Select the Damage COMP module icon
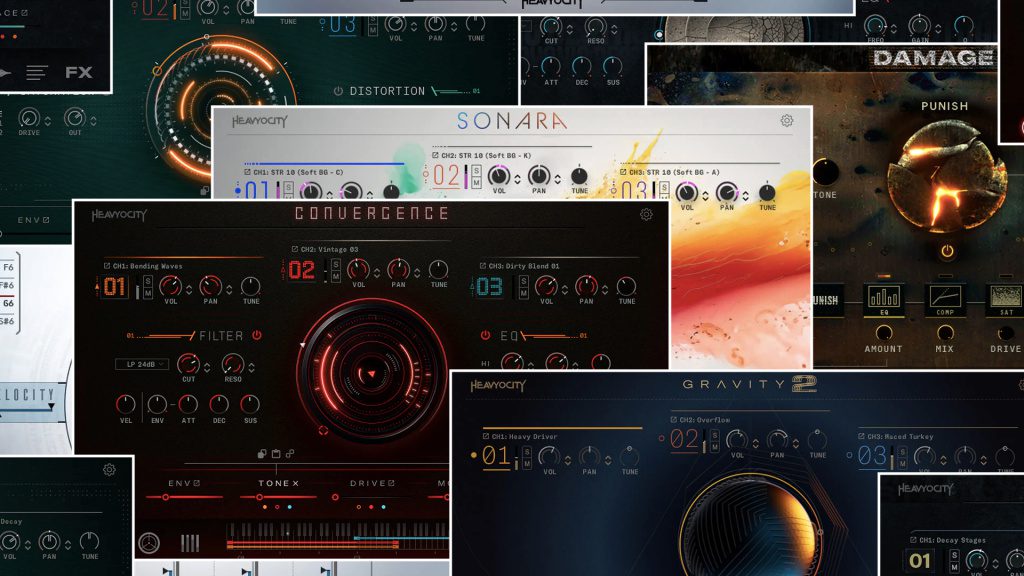 pyautogui.click(x=945, y=300)
